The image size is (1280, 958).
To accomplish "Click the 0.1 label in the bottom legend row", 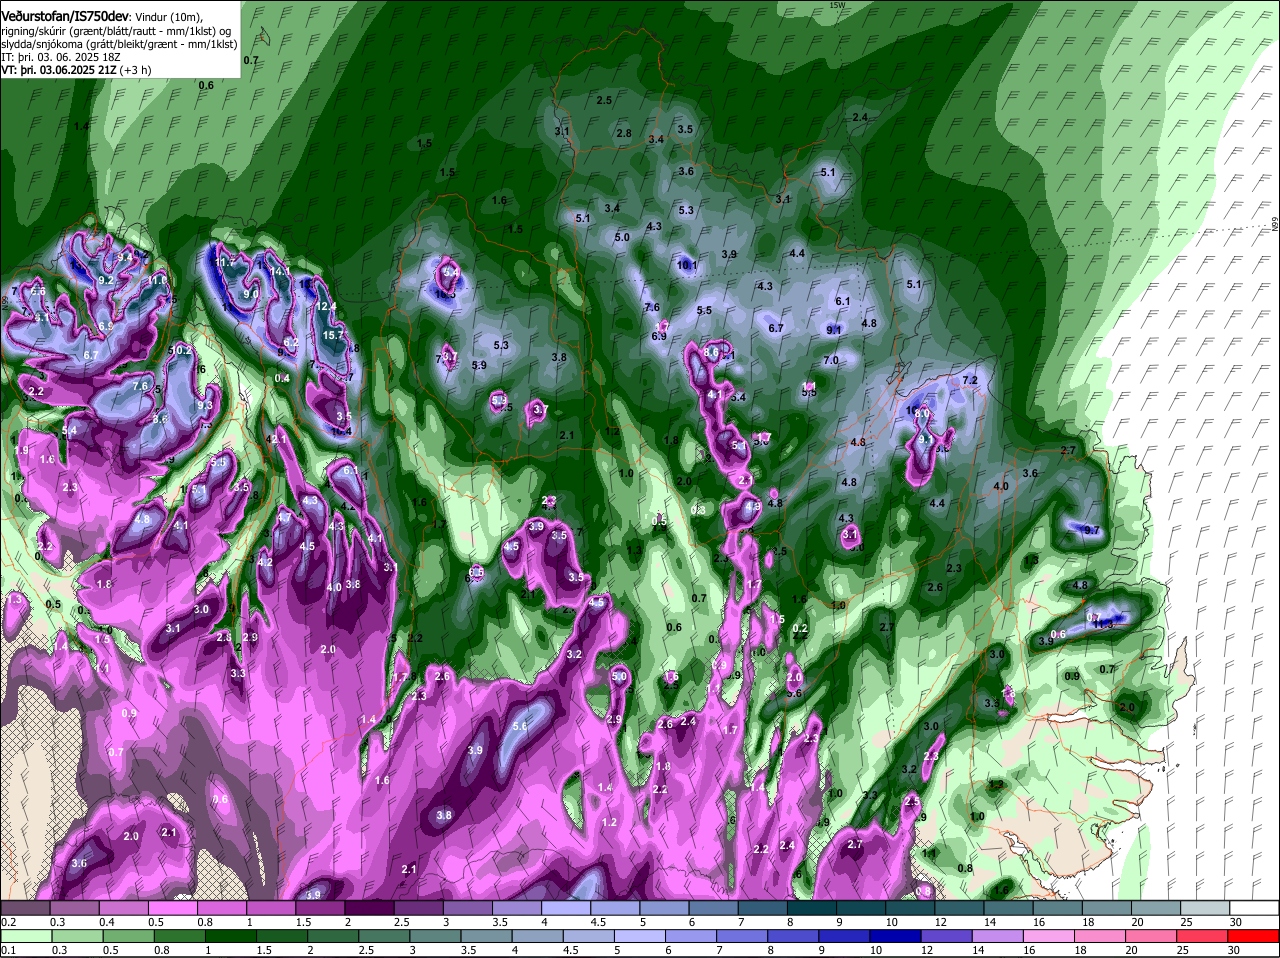I will 9,950.
